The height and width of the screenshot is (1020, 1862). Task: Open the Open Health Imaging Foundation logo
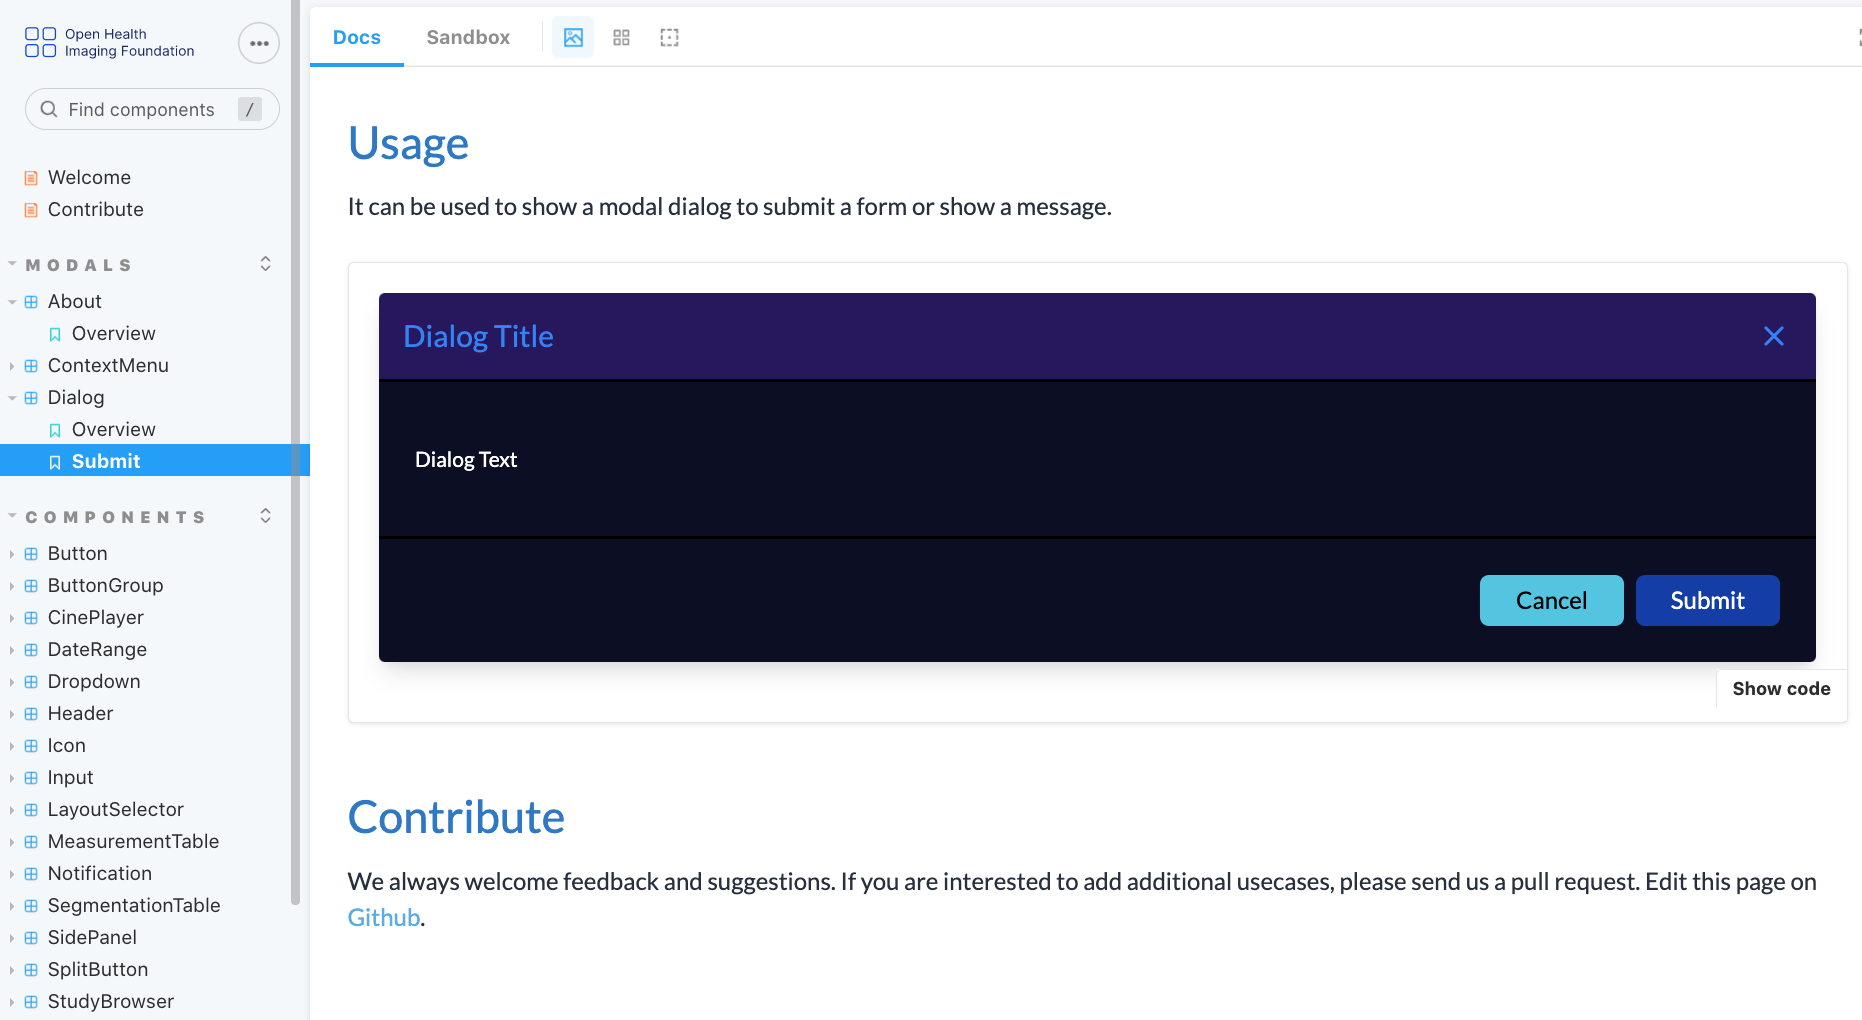click(108, 41)
